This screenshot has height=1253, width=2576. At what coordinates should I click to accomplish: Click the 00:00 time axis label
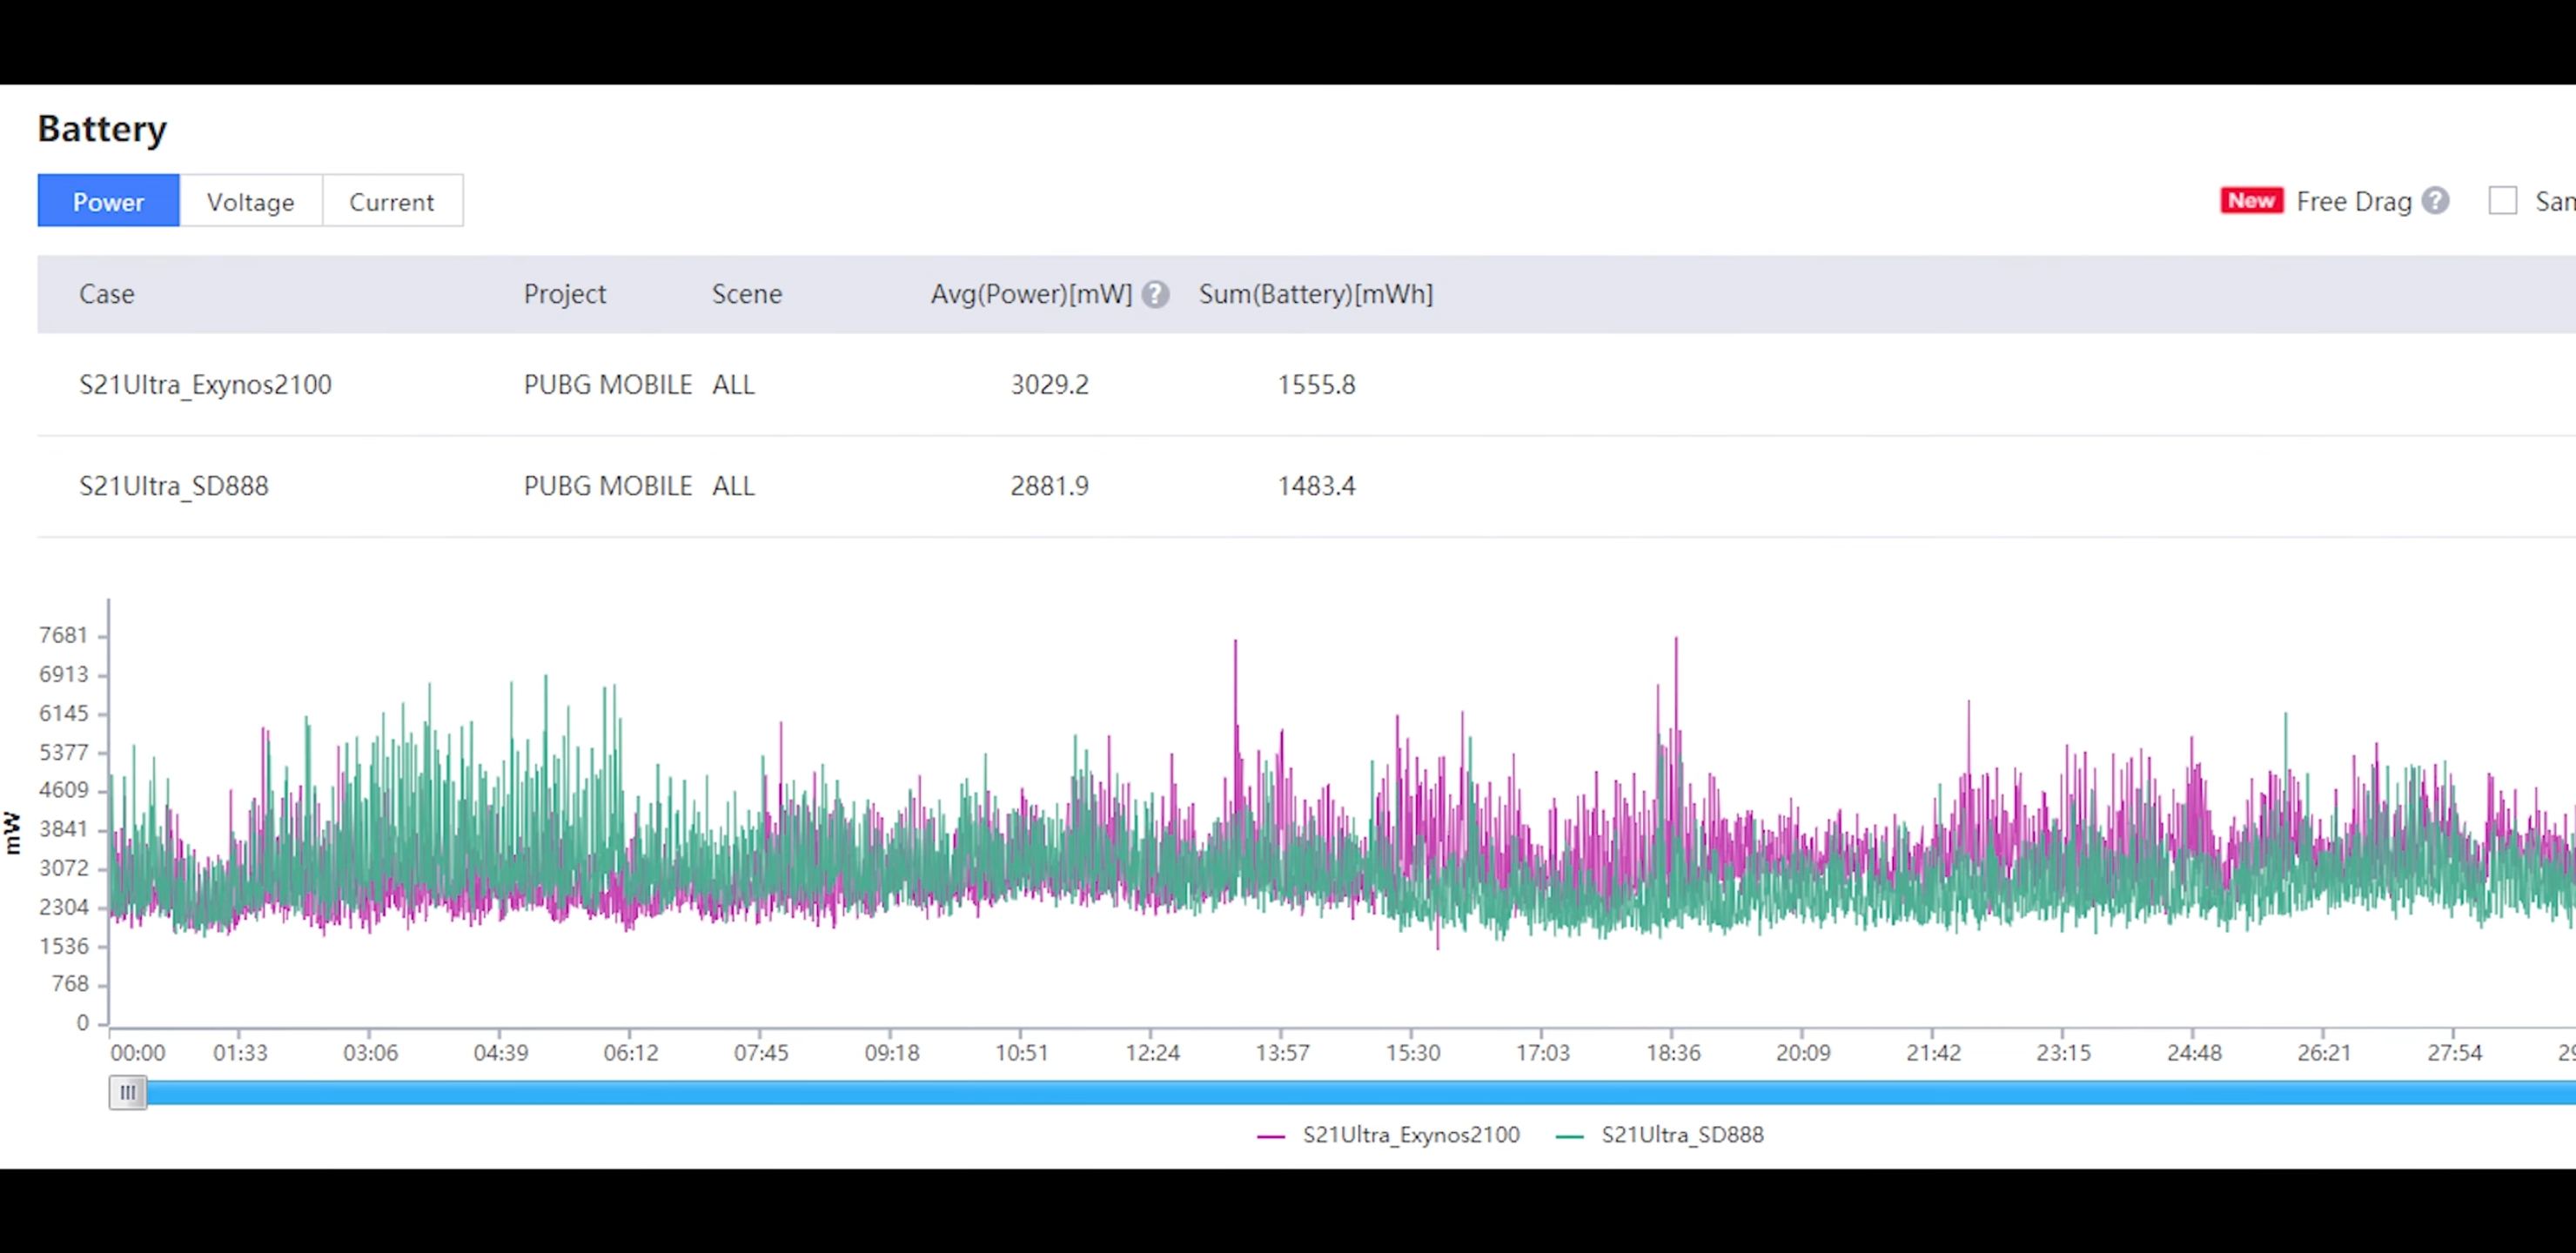138,1053
